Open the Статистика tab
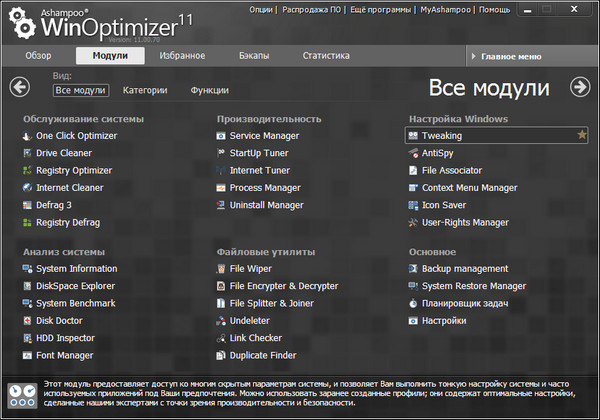Viewport: 600px width, 420px height. coord(326,56)
